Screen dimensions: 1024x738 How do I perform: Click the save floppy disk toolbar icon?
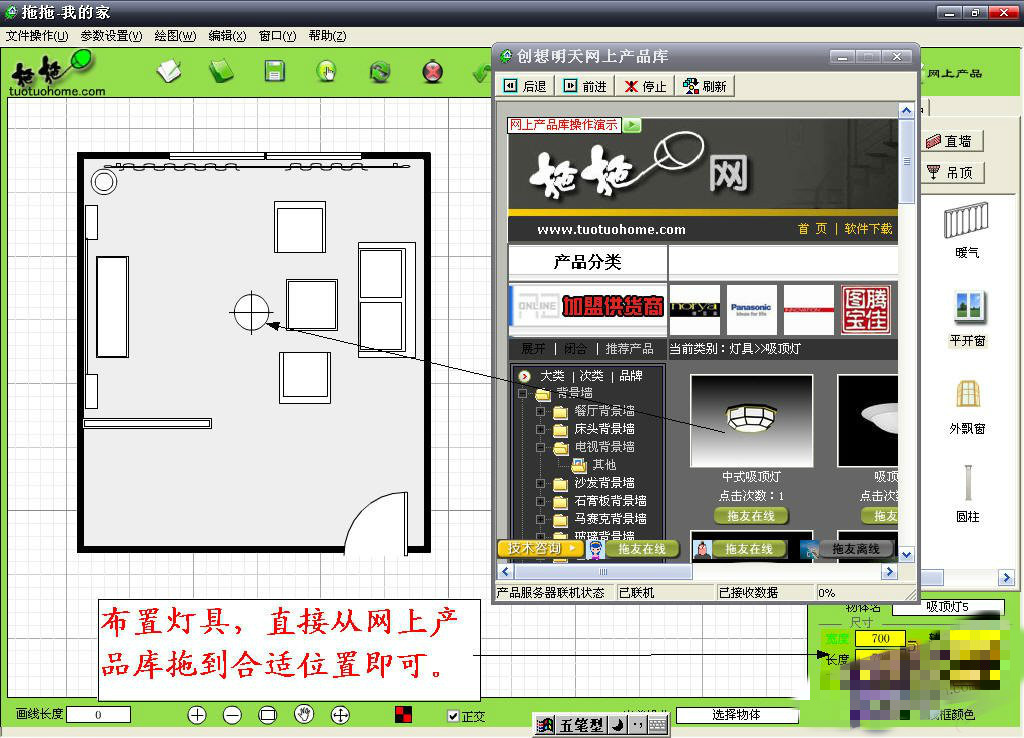pos(274,71)
